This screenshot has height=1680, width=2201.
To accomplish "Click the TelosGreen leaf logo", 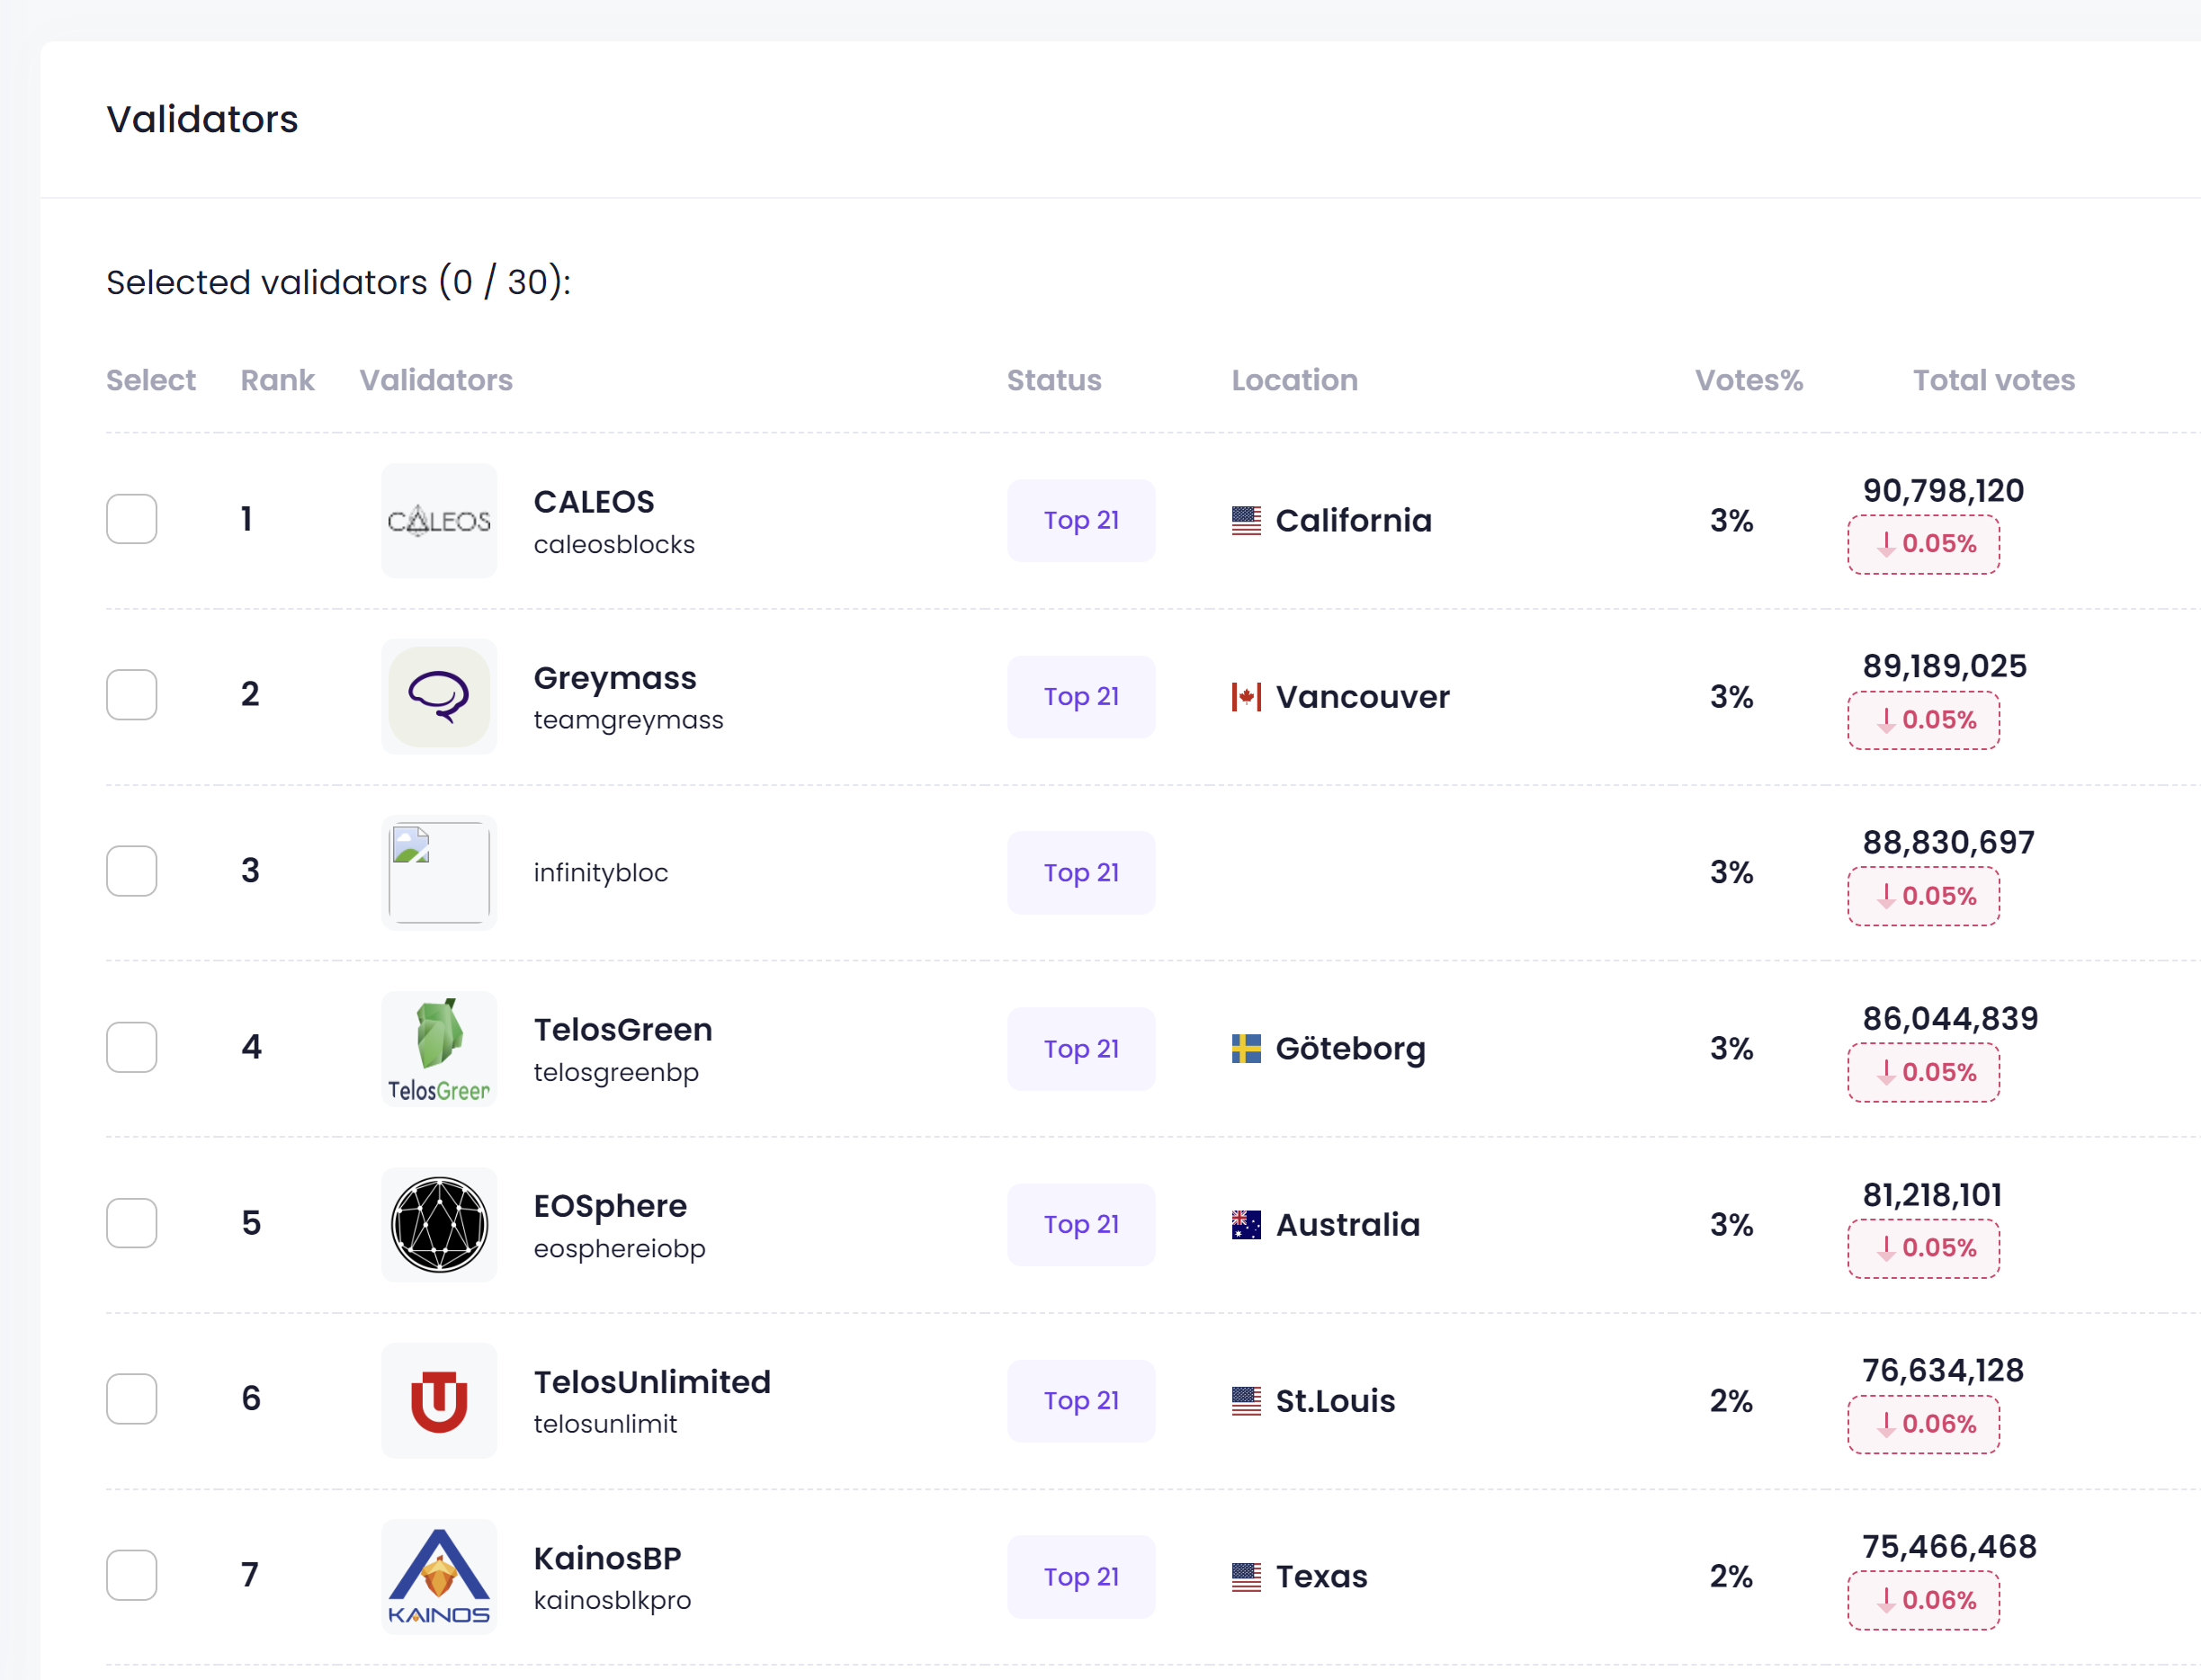I will click(439, 1048).
